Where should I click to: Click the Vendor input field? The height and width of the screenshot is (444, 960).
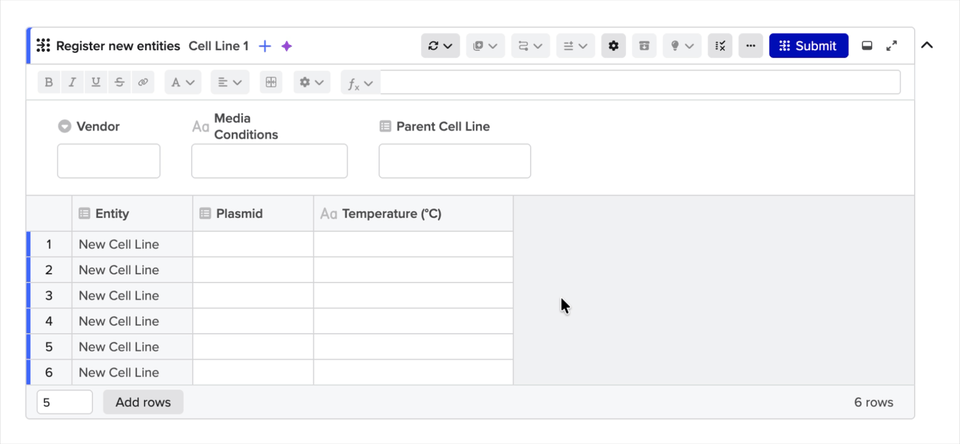tap(108, 161)
